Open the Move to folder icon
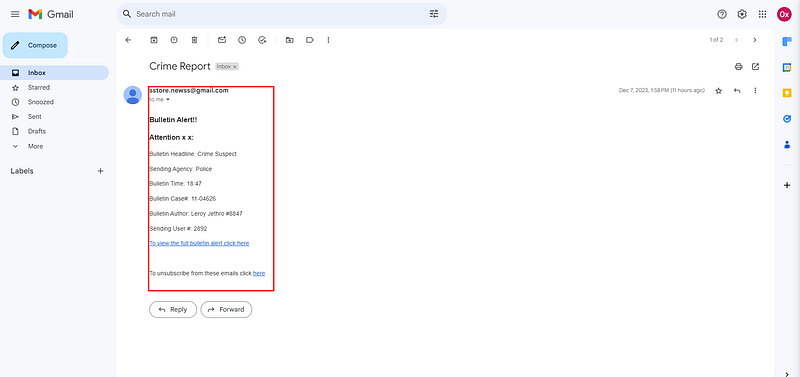Screen dimensions: 800x377 point(289,40)
